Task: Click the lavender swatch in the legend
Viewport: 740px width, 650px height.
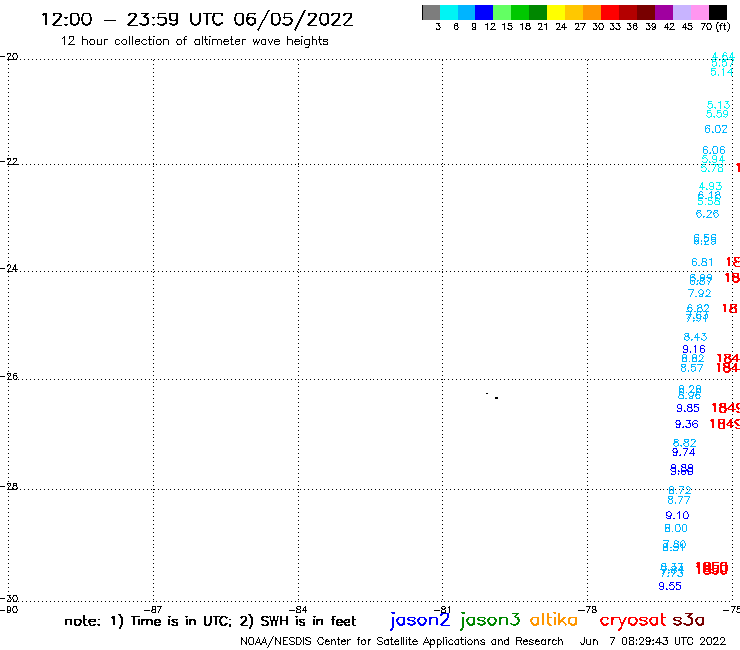Action: [681, 12]
